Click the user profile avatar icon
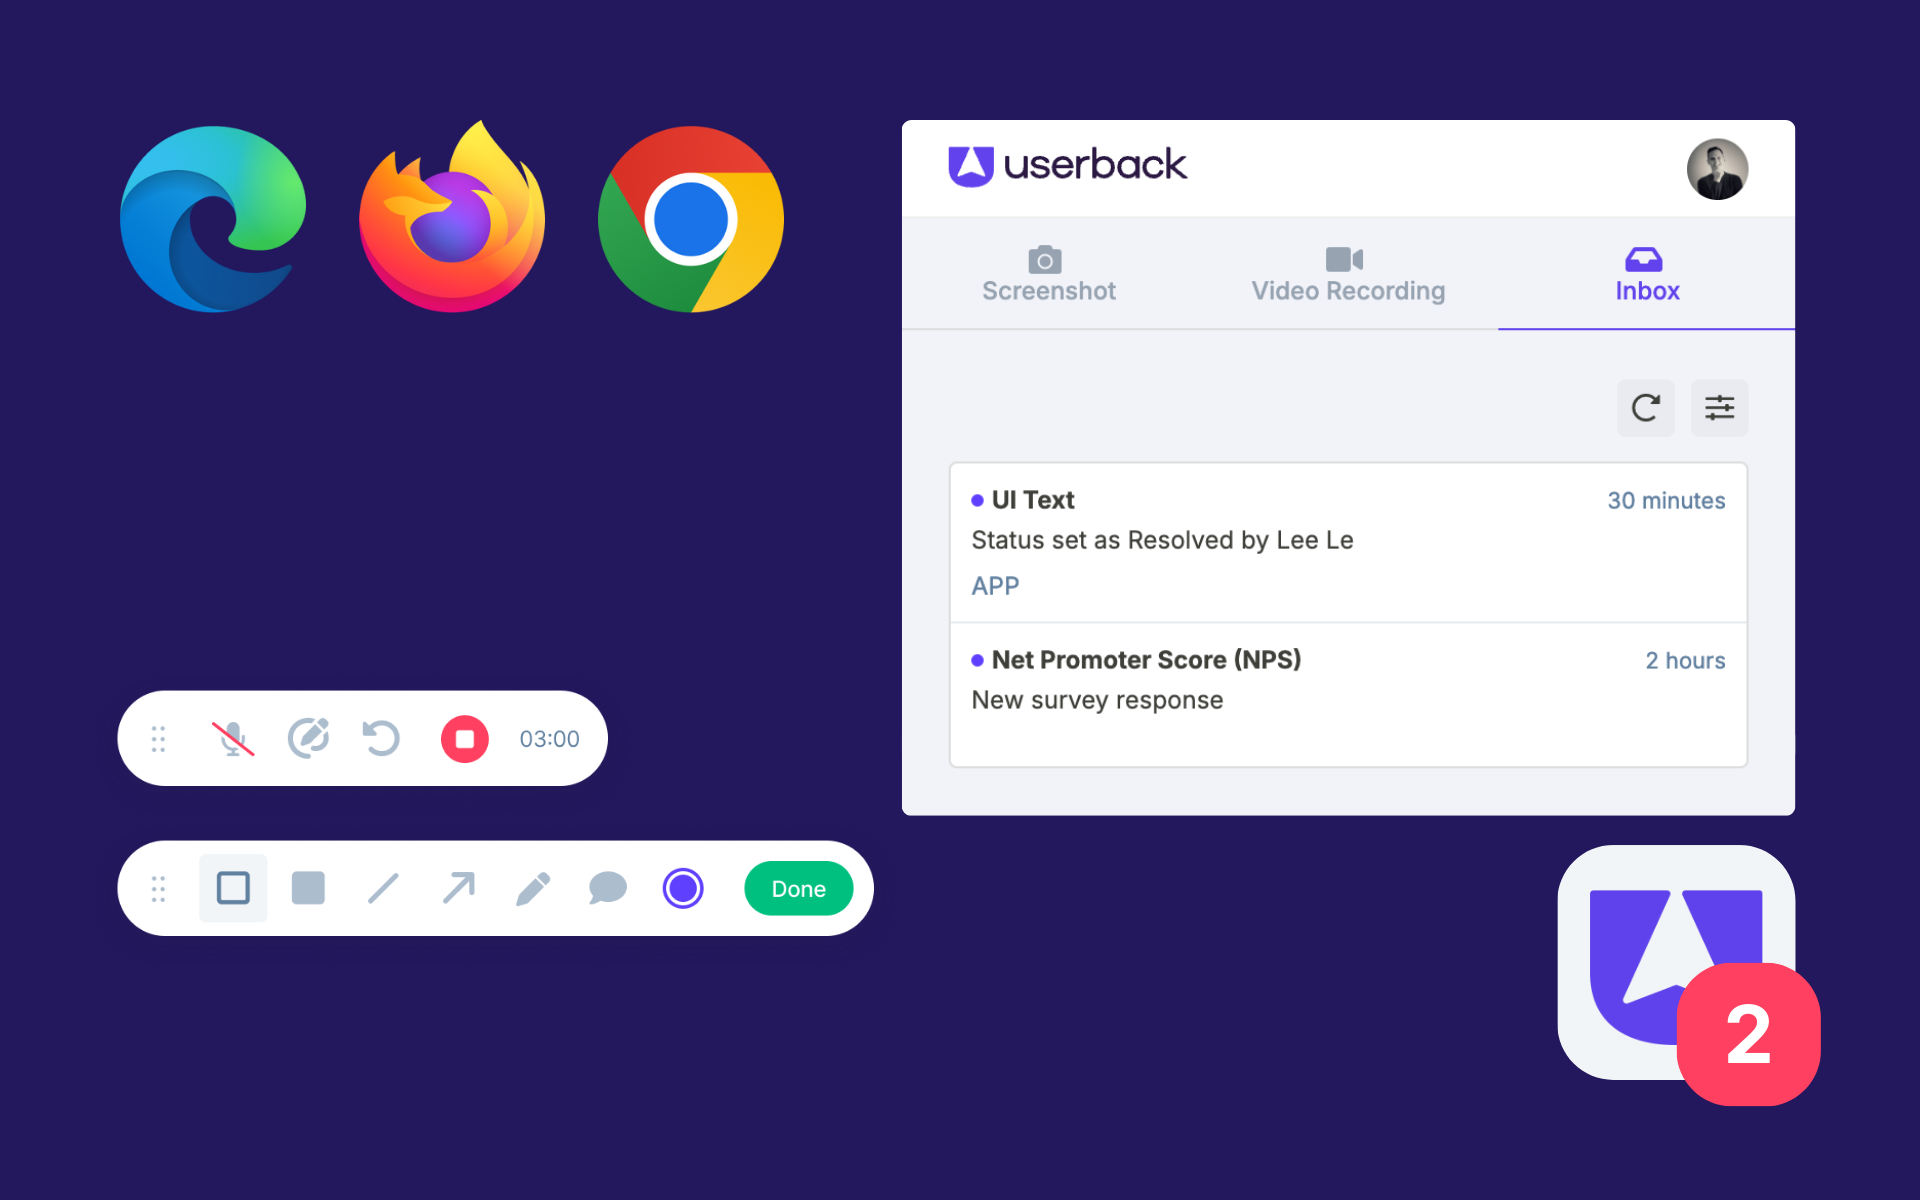 click(1717, 169)
